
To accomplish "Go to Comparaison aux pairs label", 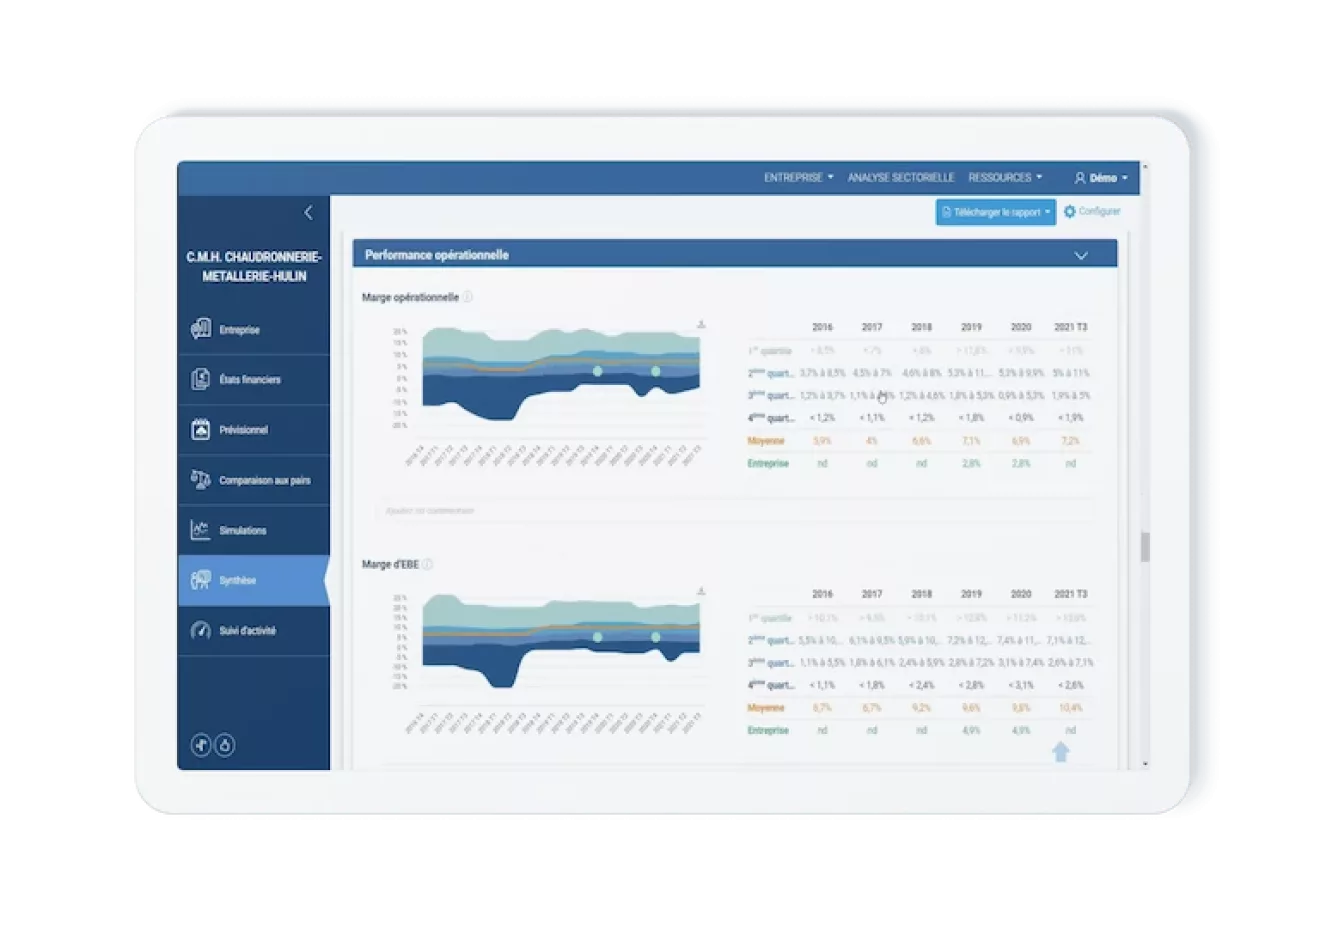I will (x=265, y=480).
